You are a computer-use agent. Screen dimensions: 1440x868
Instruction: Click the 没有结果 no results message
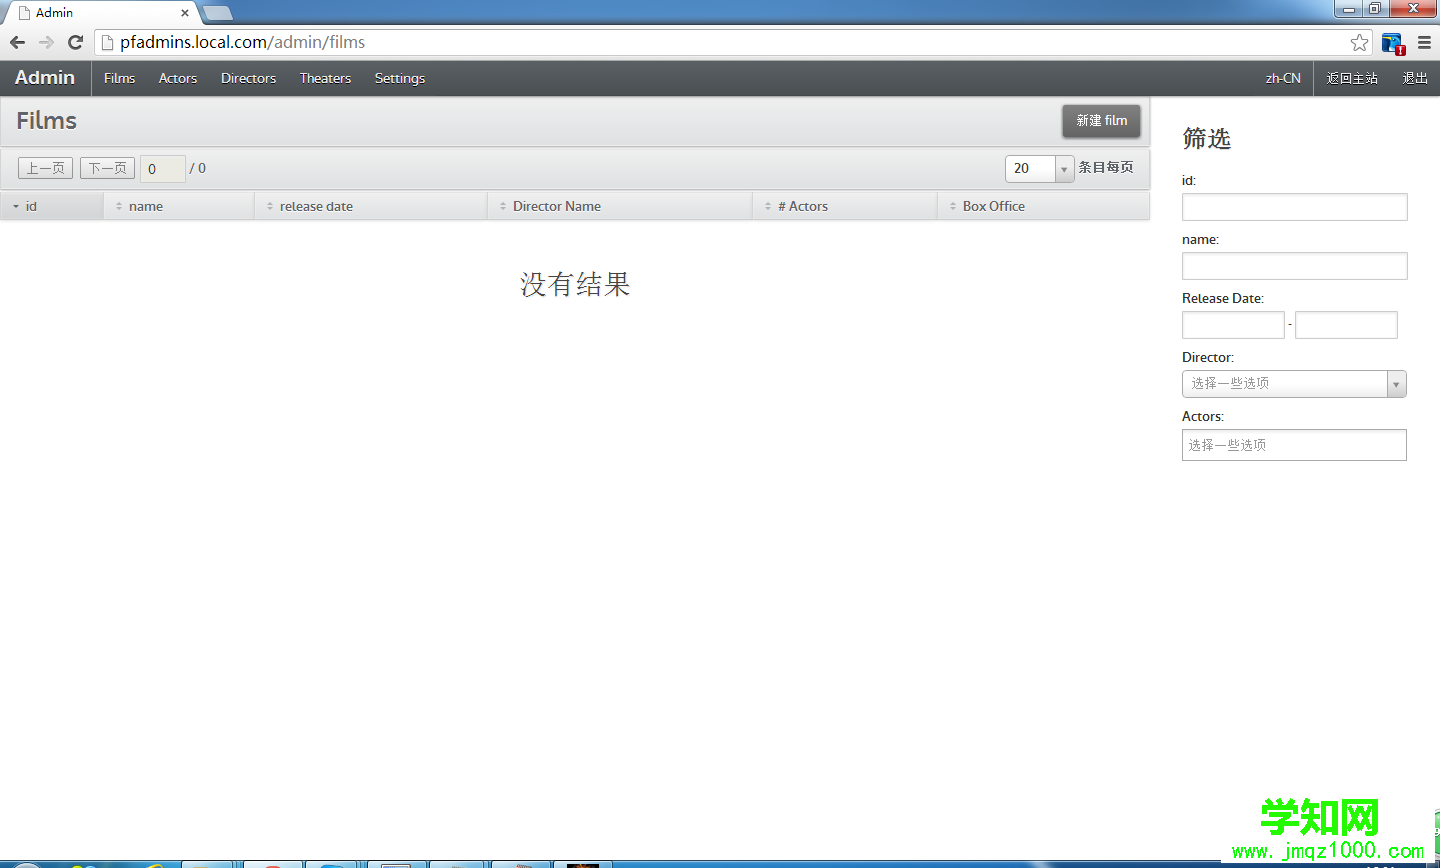575,284
